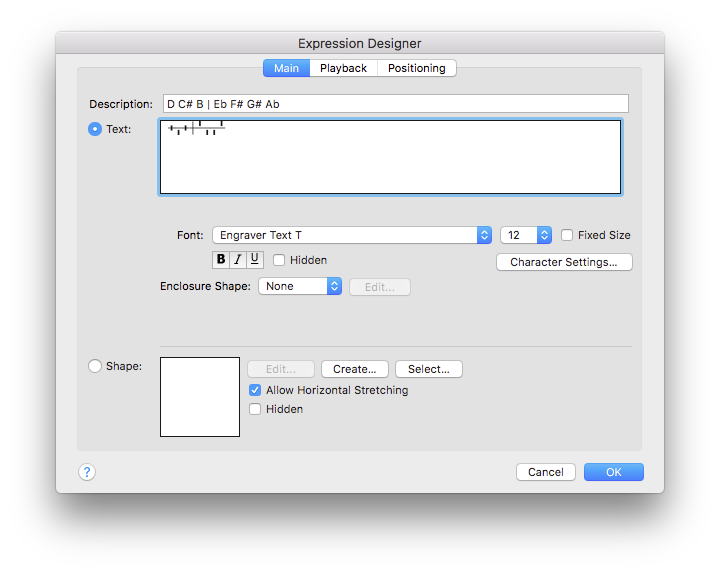This screenshot has width=720, height=573.
Task: Open the Enclosure Shape dropdown set to None
Action: pos(300,286)
